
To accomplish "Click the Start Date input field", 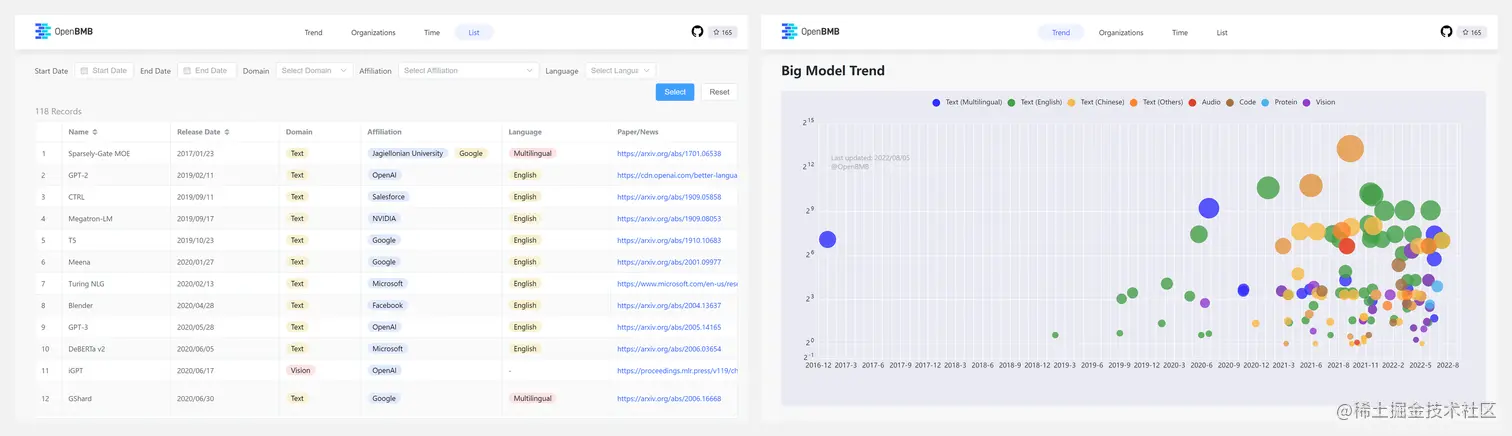I will coord(104,71).
